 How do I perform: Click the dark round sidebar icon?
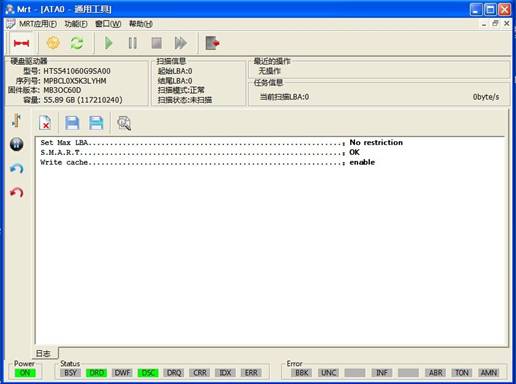[17, 144]
